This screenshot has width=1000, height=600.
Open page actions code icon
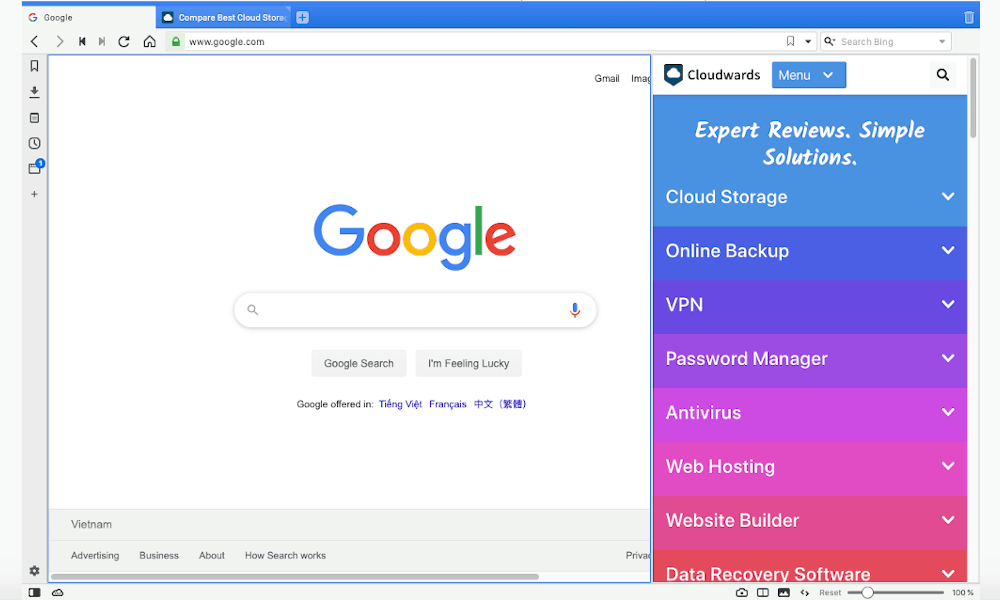pyautogui.click(x=805, y=592)
